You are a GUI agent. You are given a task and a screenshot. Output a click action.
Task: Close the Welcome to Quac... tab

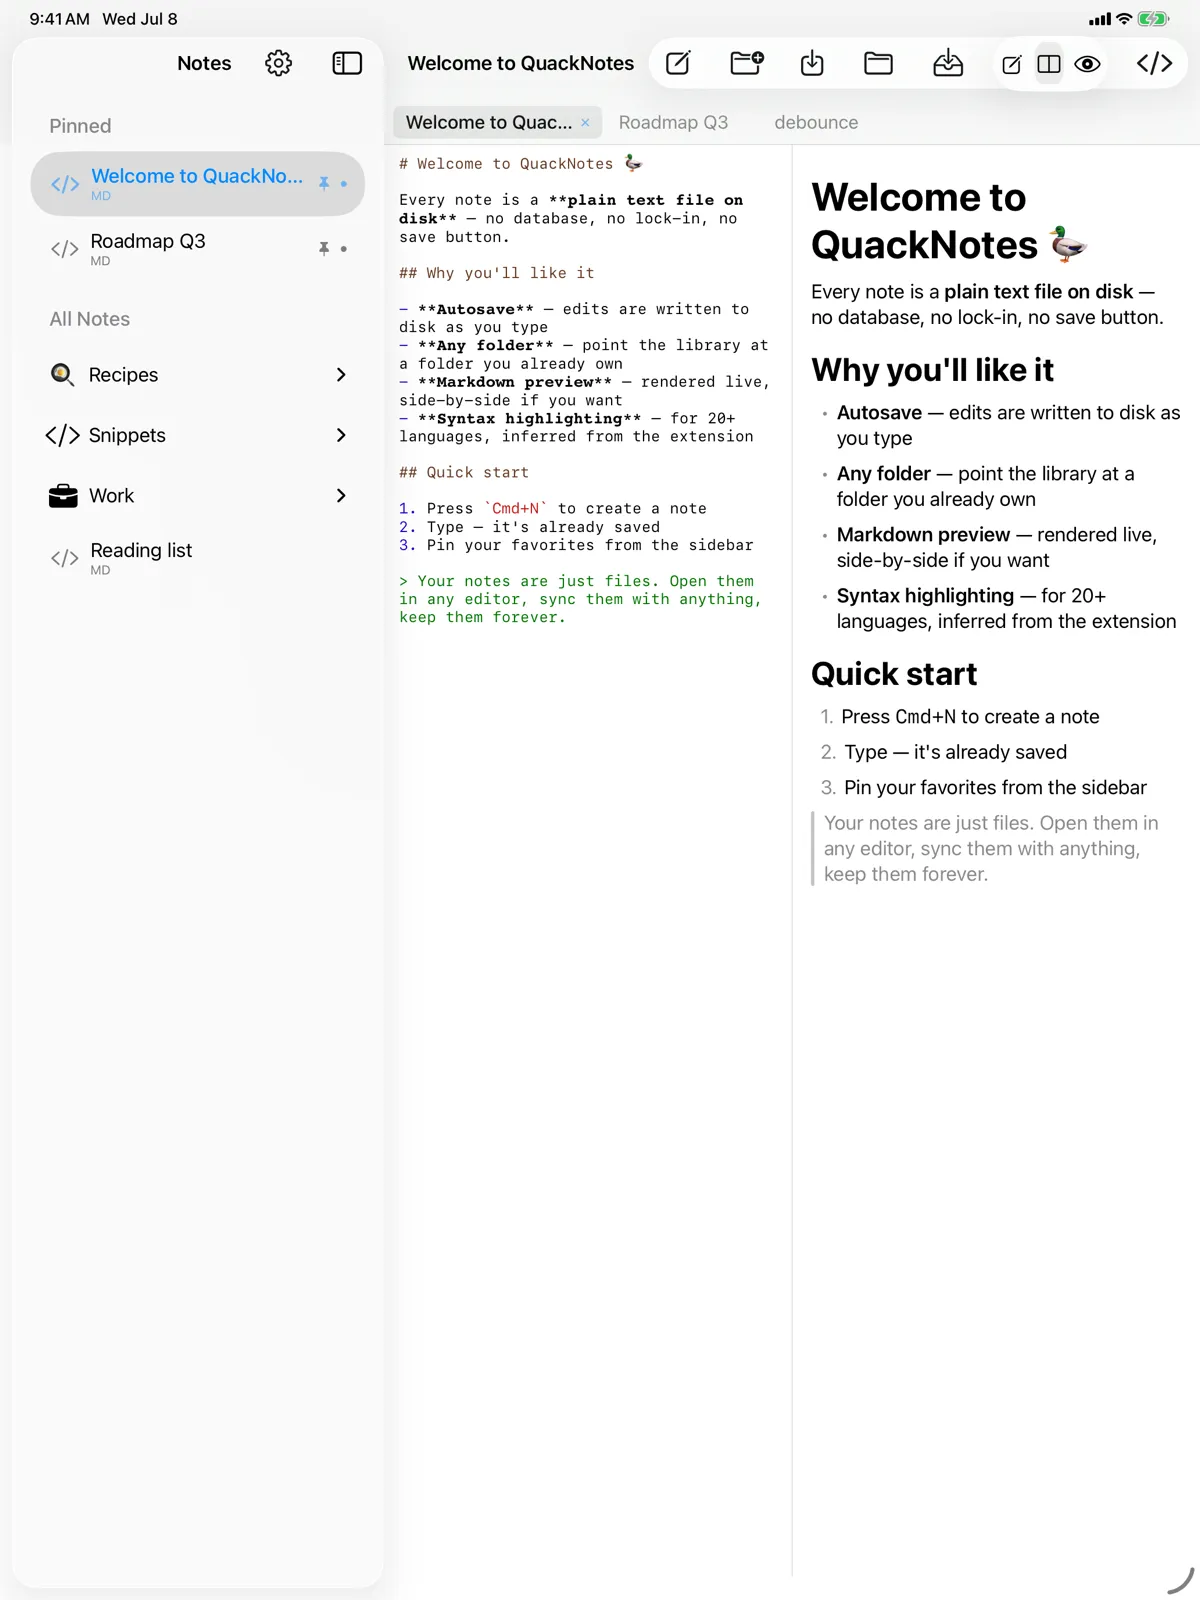coord(585,122)
